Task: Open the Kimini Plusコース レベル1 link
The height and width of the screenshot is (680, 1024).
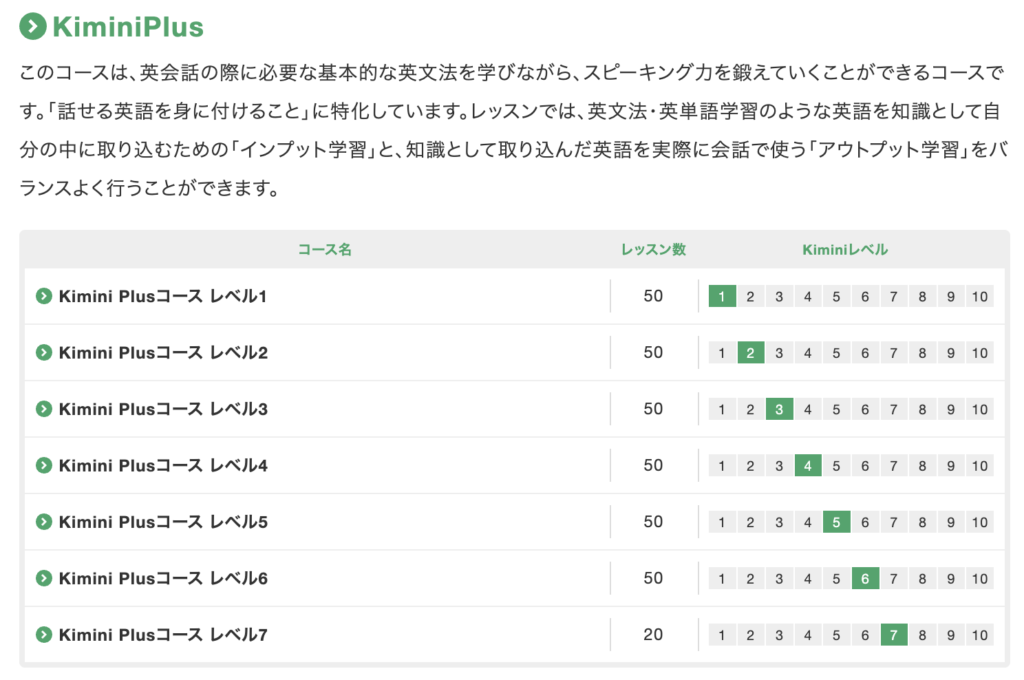Action: [163, 296]
